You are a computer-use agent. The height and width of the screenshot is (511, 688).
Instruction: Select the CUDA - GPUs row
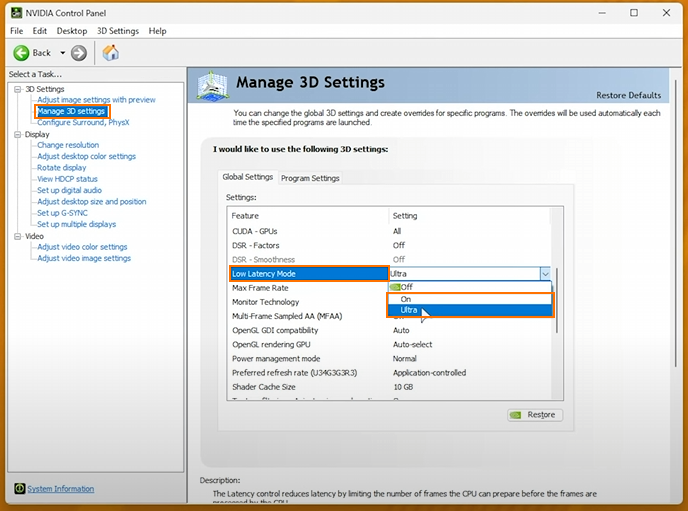click(x=391, y=231)
